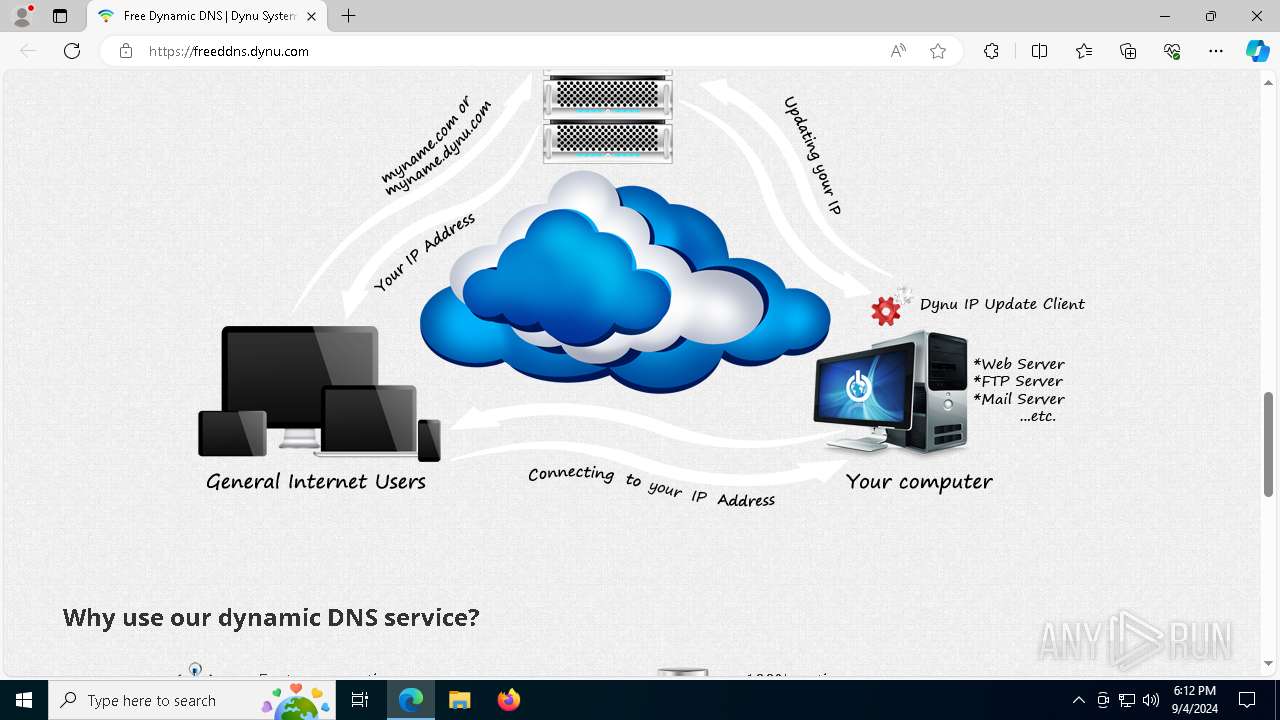Open Firefox from taskbar
The width and height of the screenshot is (1280, 720).
[x=508, y=700]
